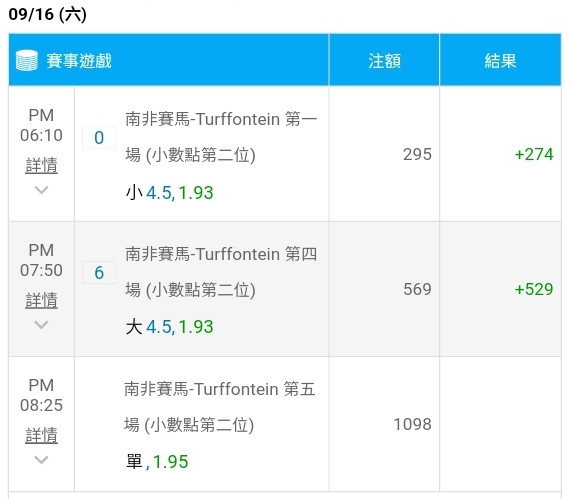The width and height of the screenshot is (566, 499).
Task: Open 詳情 link for the 06:10 PM bet
Action: pos(41,165)
